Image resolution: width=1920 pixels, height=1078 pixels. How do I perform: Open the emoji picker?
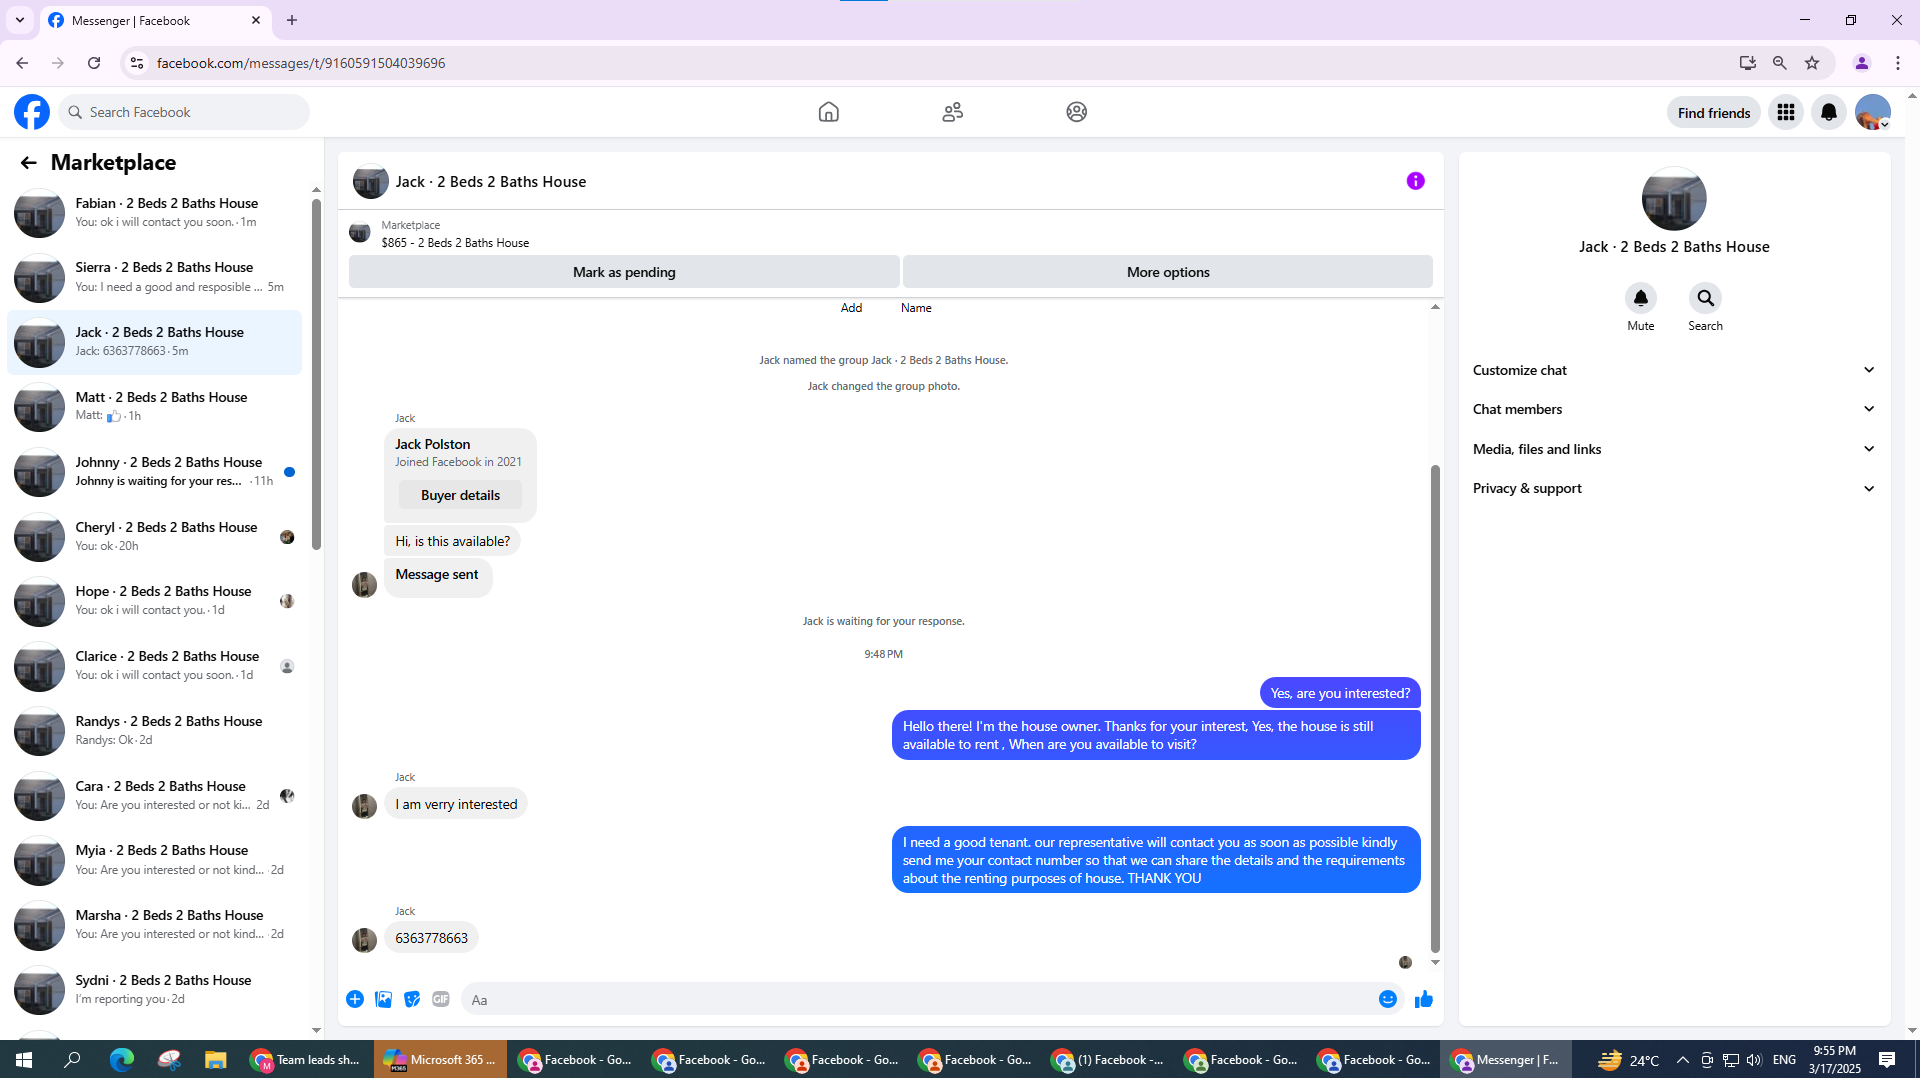(x=1387, y=999)
